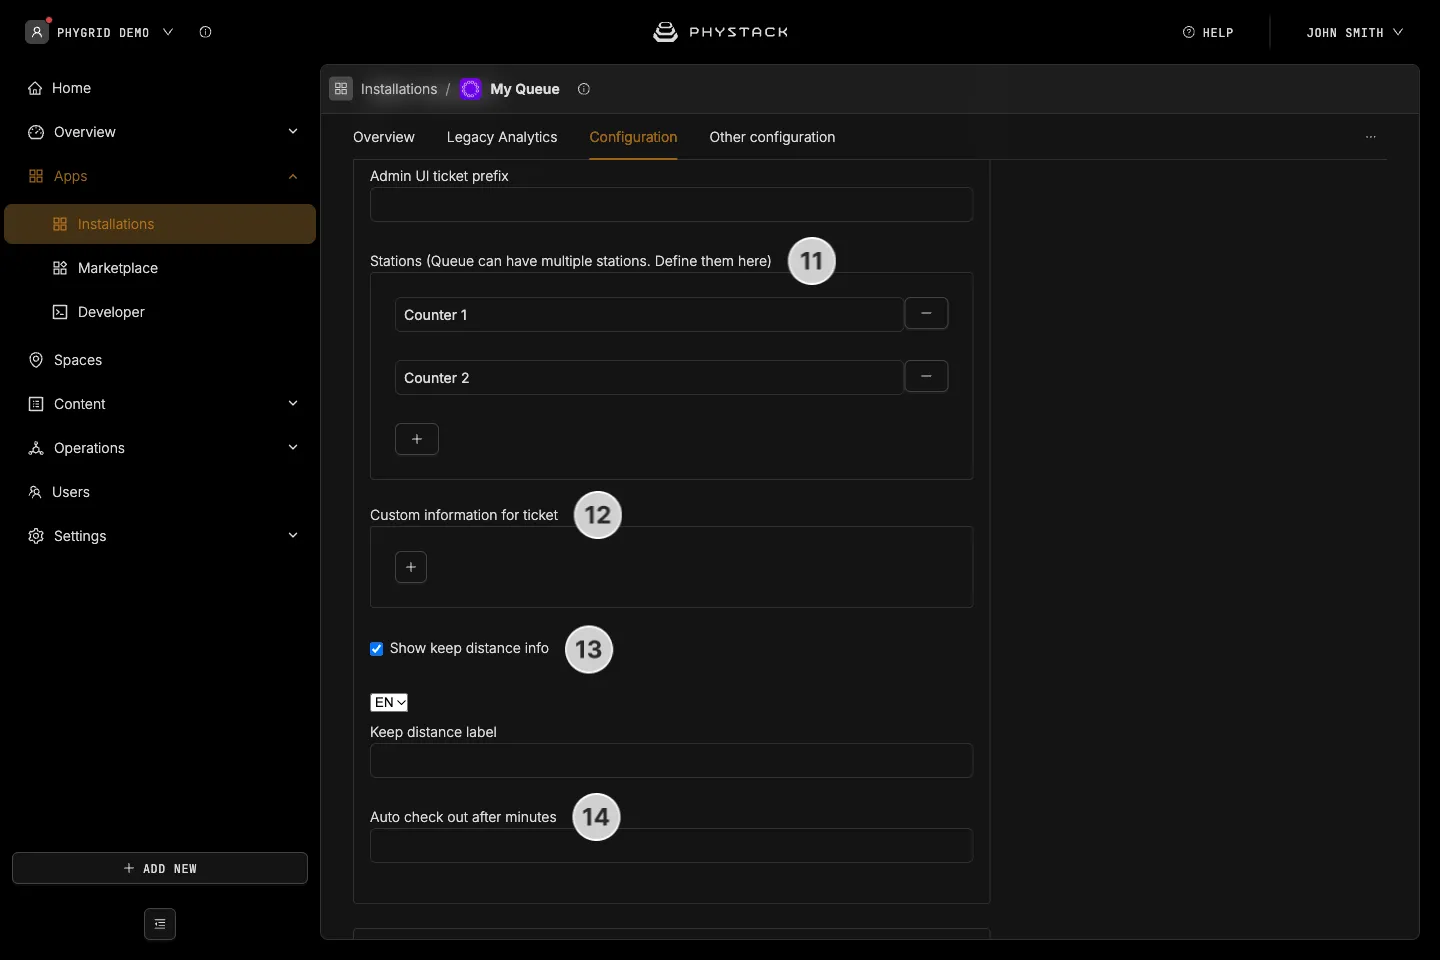This screenshot has height=960, width=1440.
Task: Switch to Other configuration tab
Action: point(772,137)
